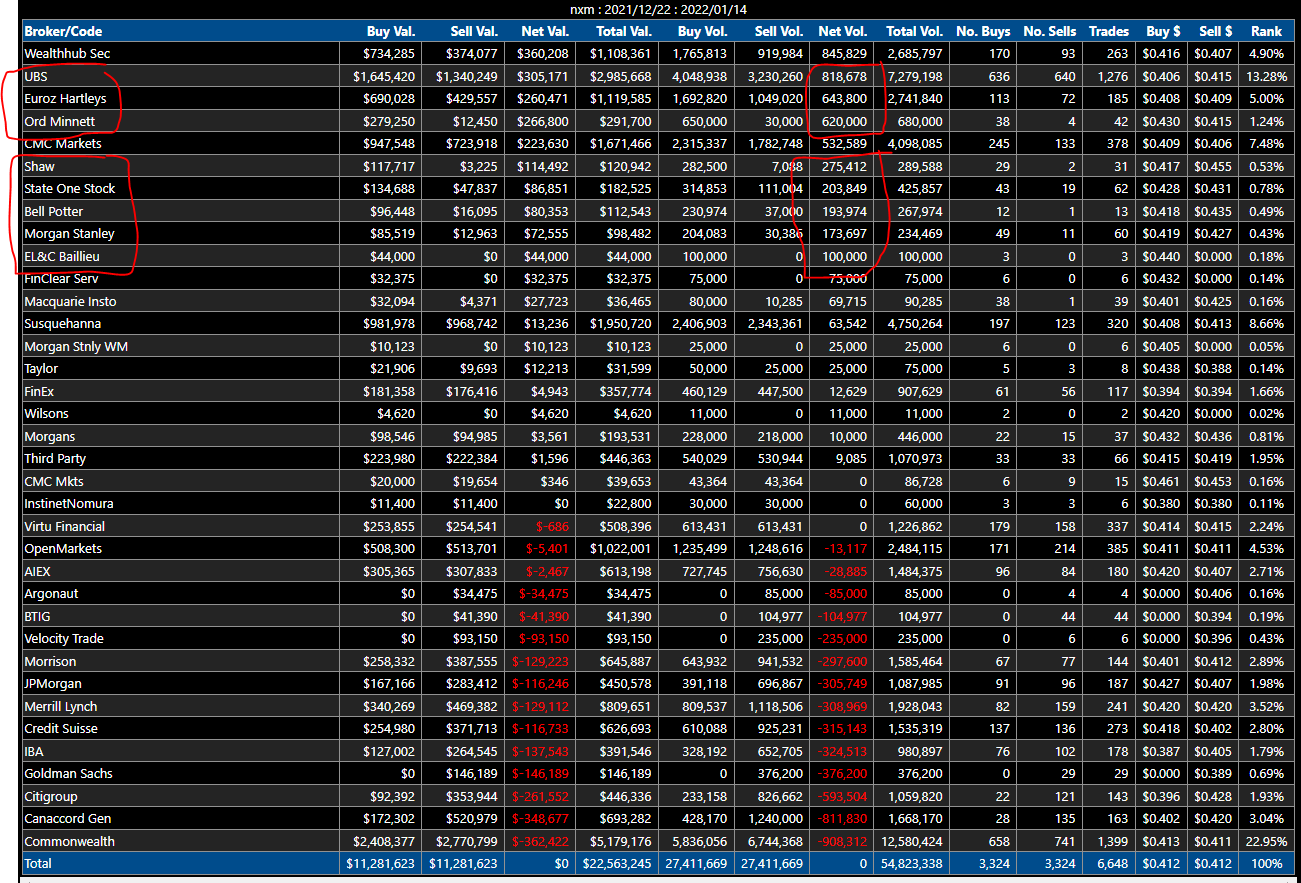Click Commonwealth net value $-362,422

pos(540,841)
